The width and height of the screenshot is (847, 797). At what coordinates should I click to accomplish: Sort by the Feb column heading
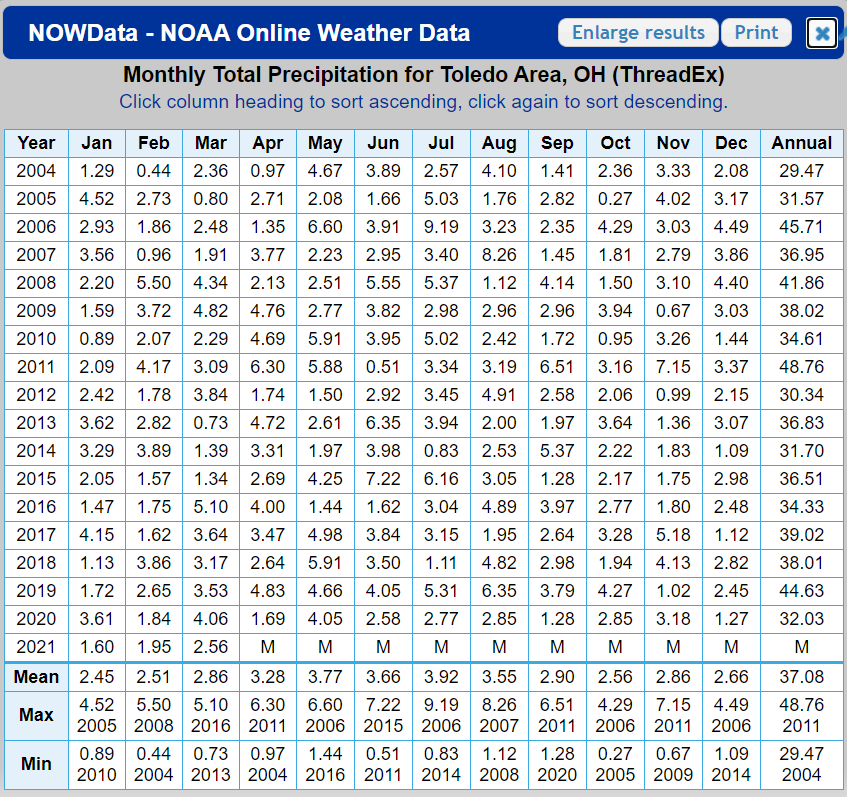coord(154,143)
